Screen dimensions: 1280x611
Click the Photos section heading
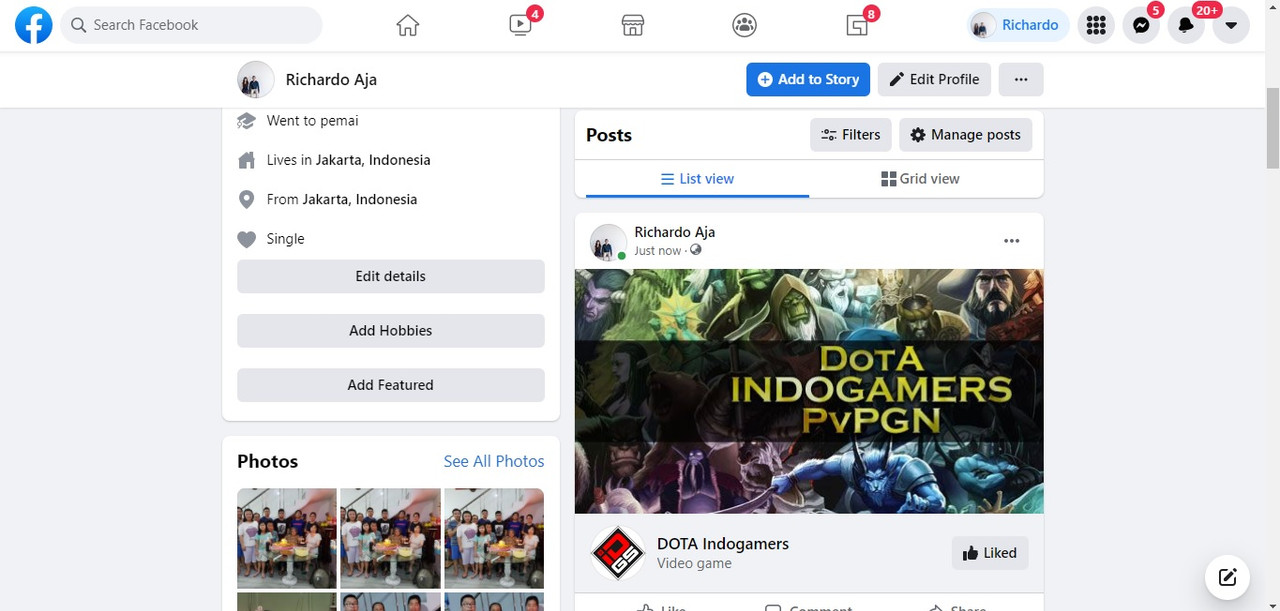click(x=267, y=461)
